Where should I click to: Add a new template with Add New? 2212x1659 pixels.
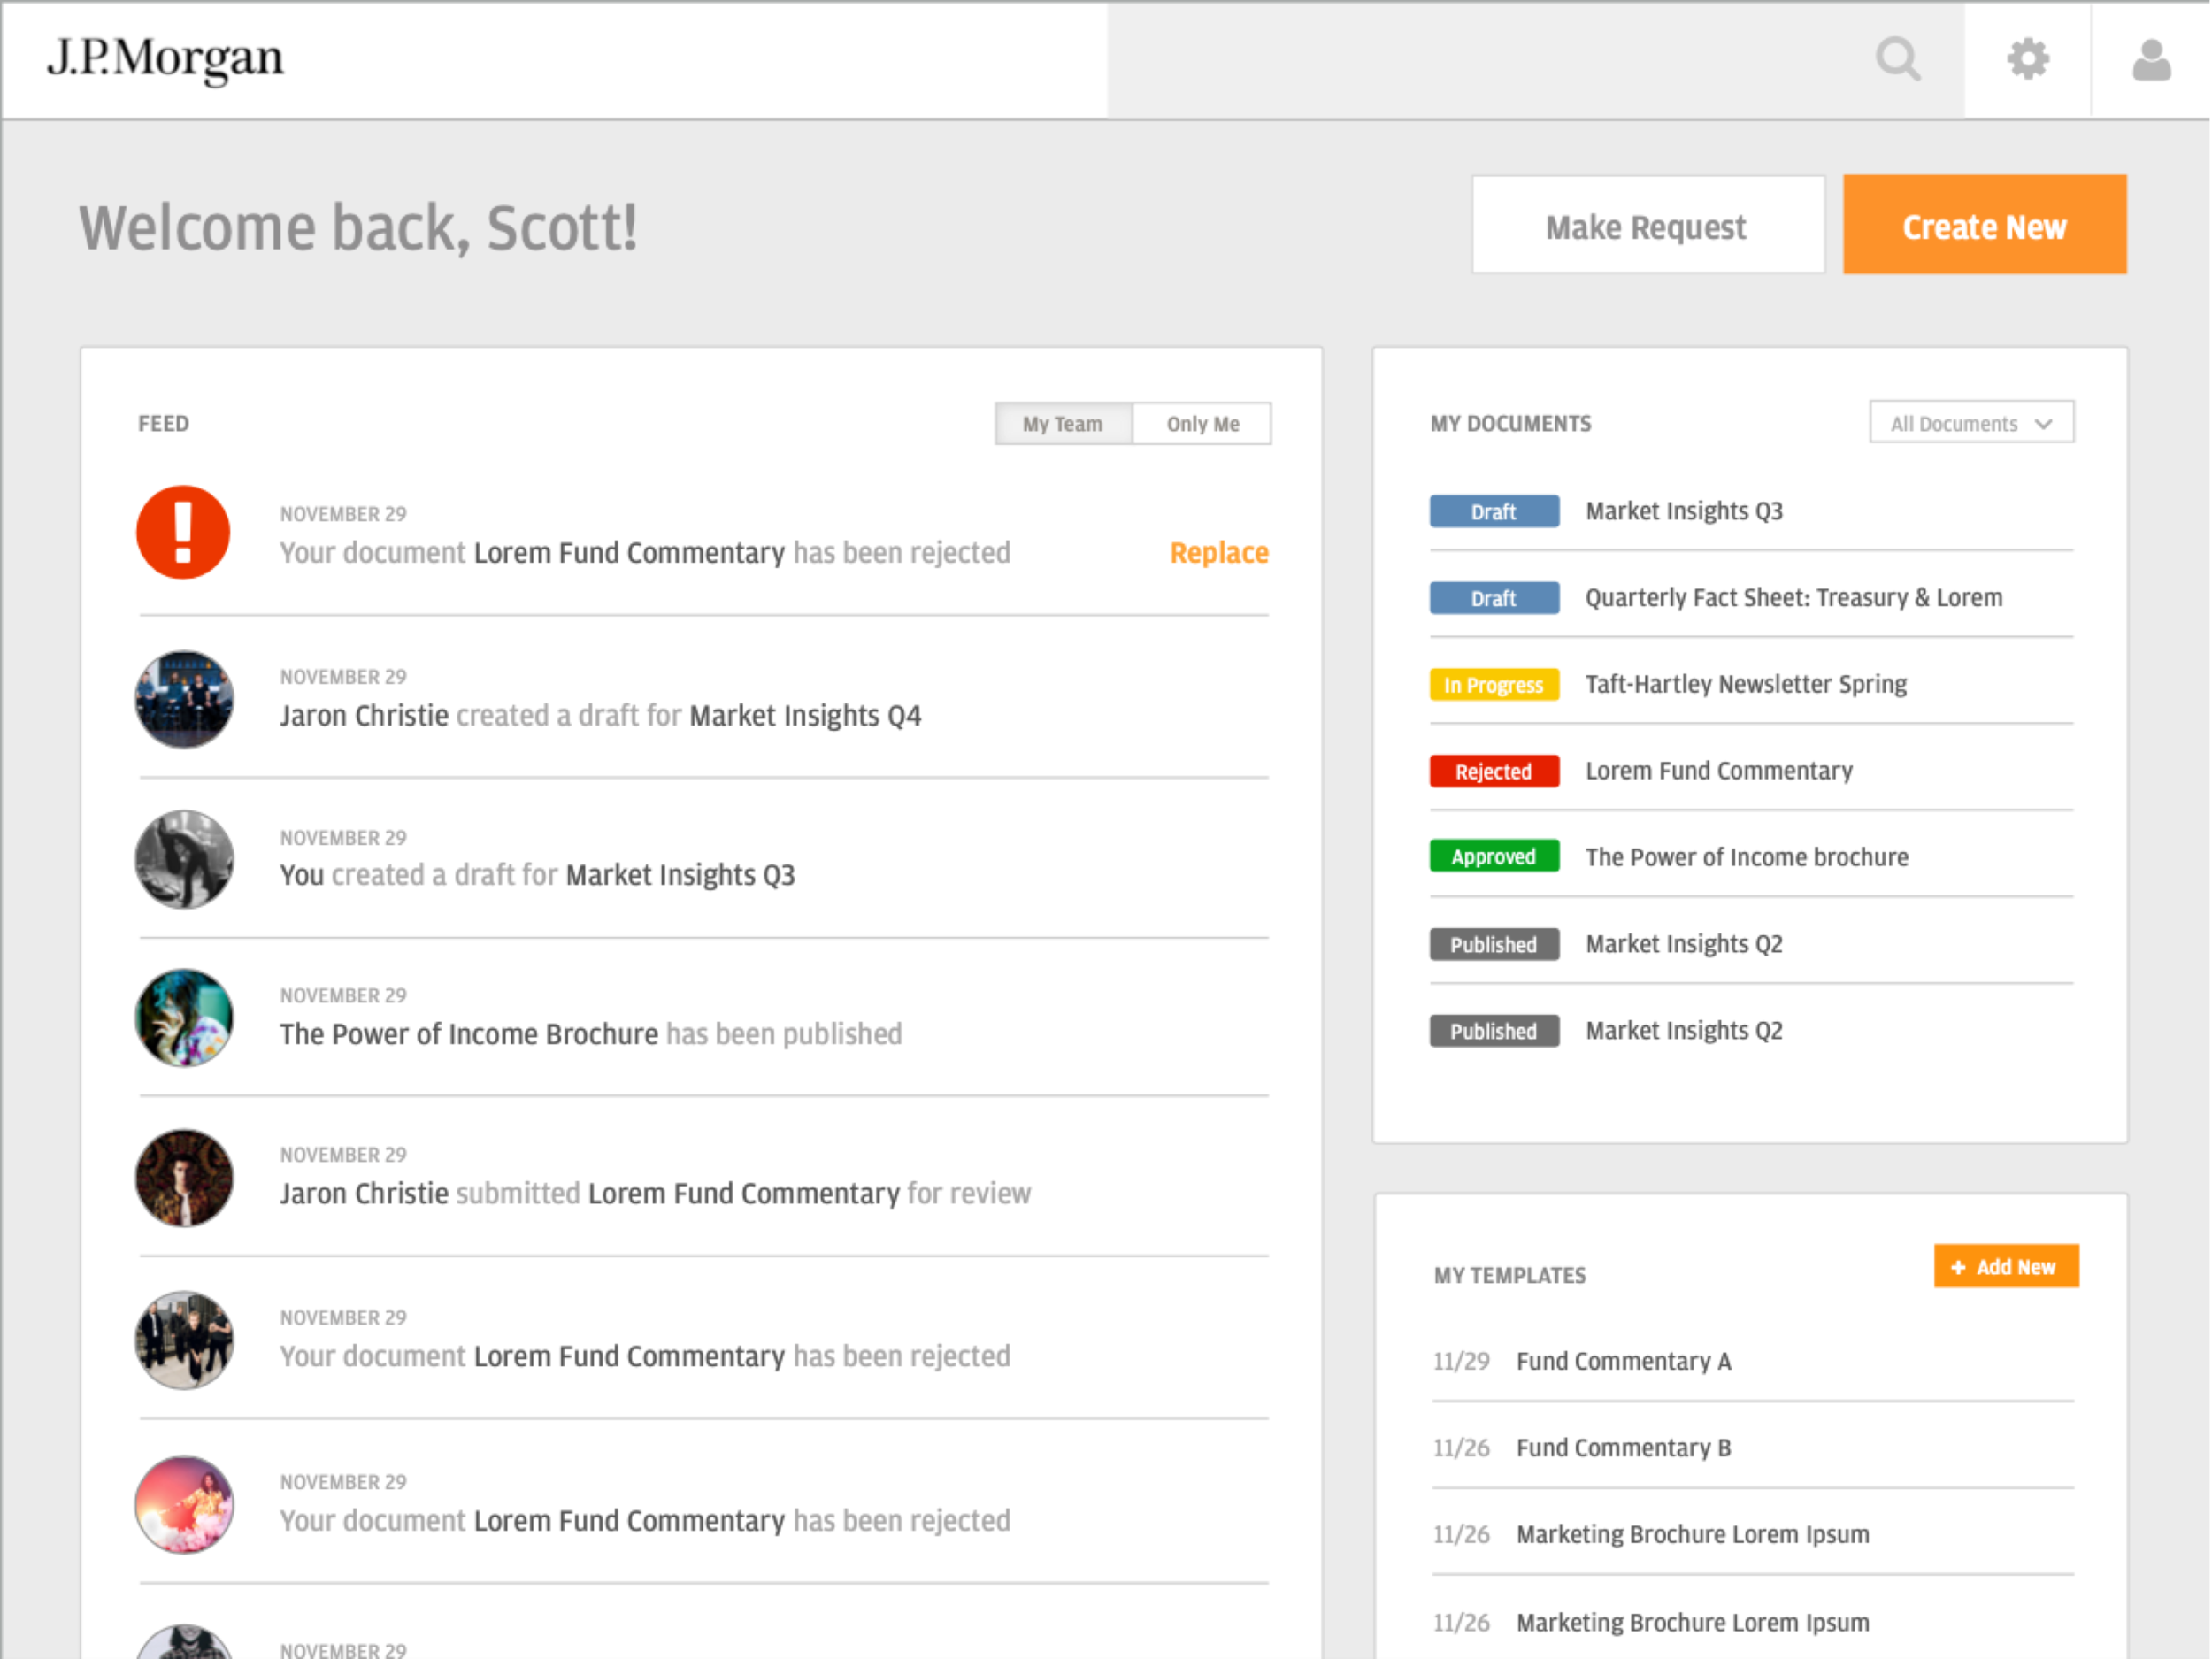[2005, 1266]
